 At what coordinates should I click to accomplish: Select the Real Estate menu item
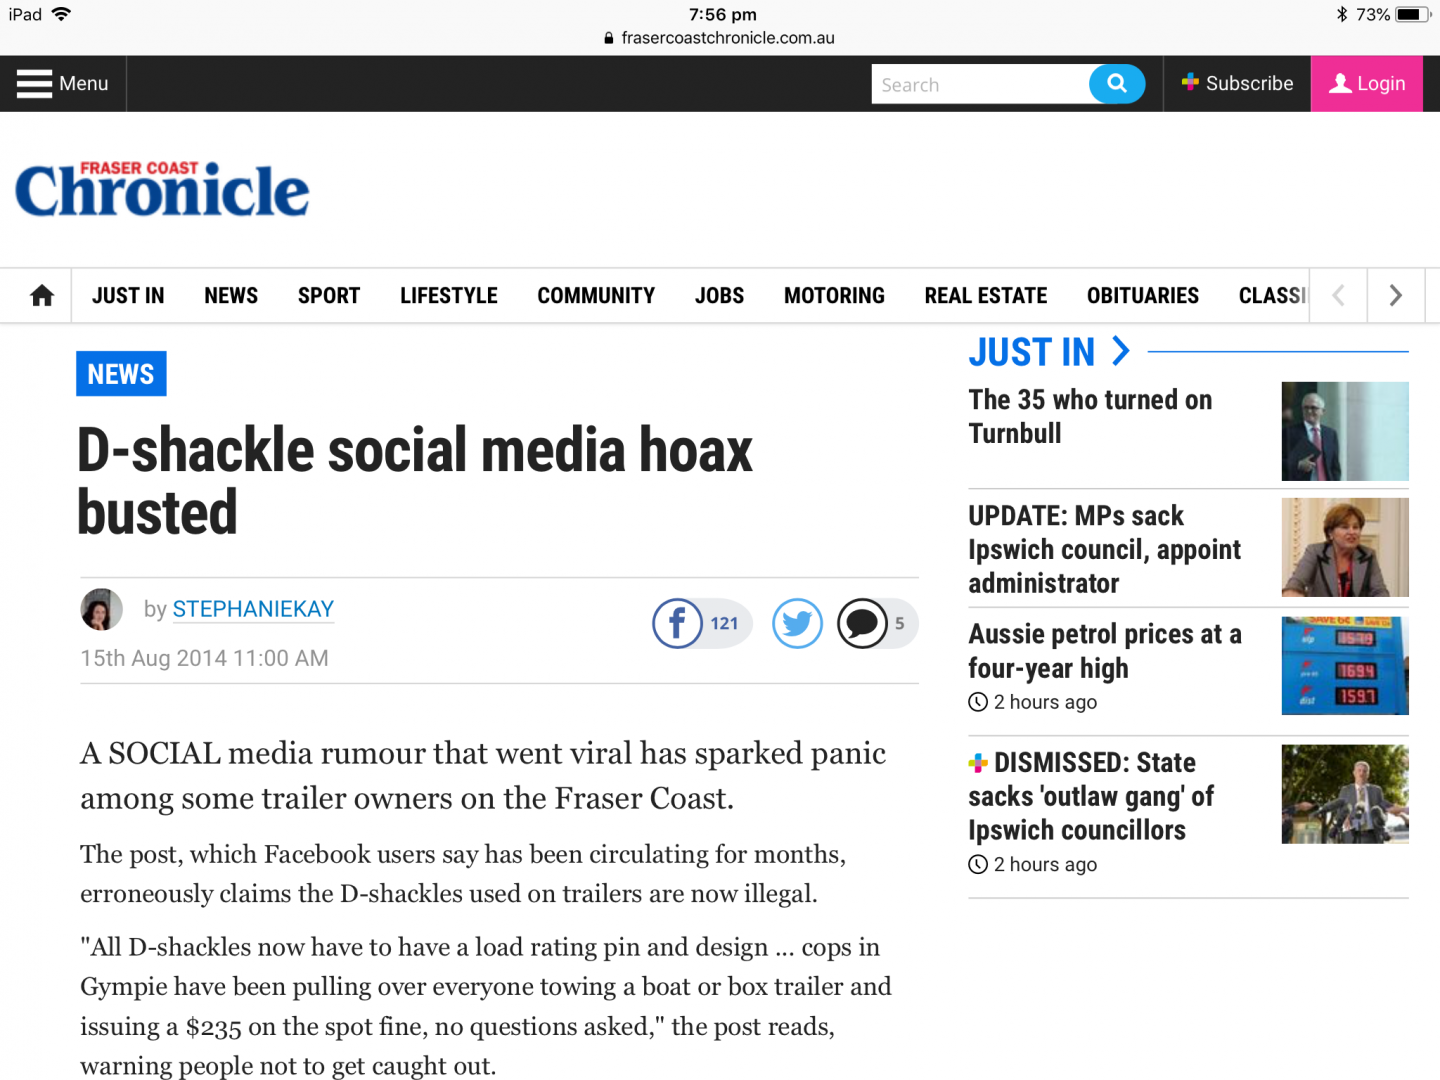click(x=985, y=296)
